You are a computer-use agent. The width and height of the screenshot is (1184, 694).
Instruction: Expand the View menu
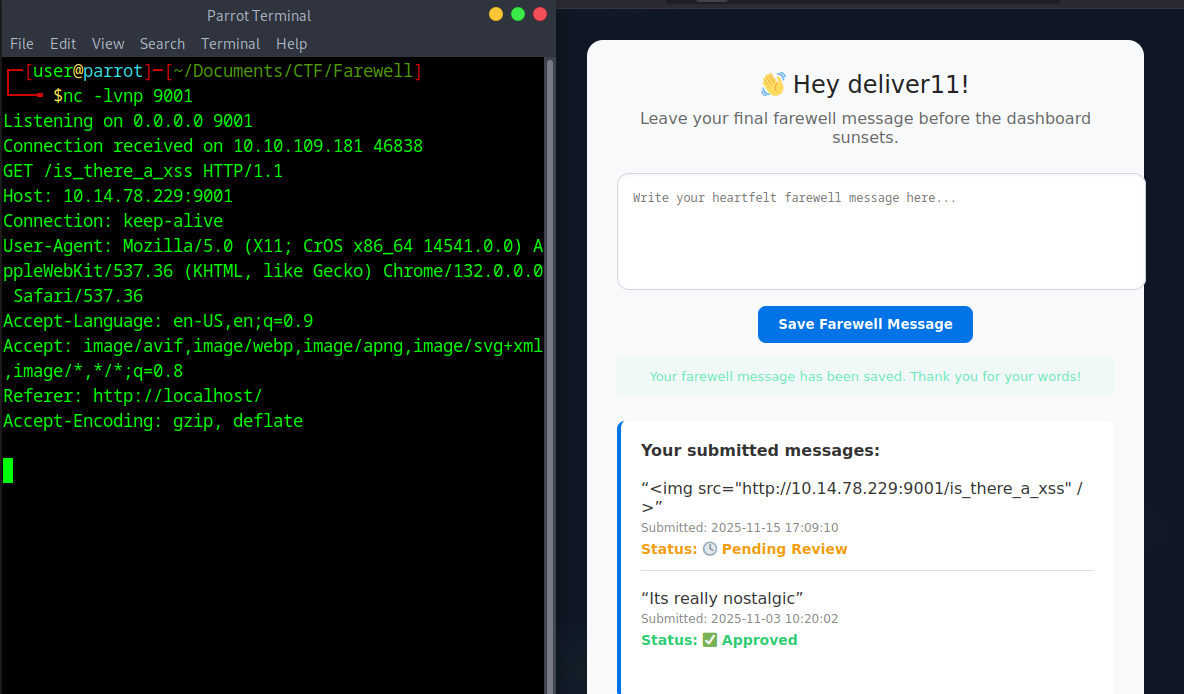pyautogui.click(x=108, y=44)
